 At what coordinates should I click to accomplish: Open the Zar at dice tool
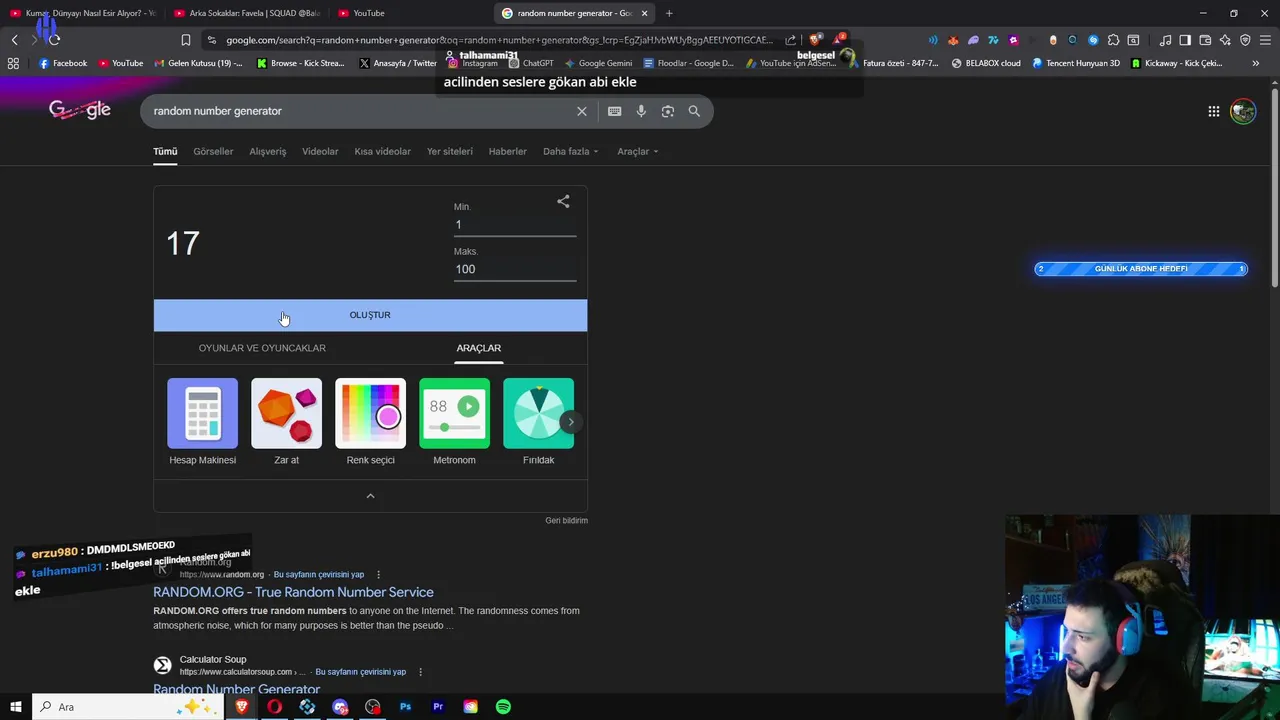pos(287,421)
